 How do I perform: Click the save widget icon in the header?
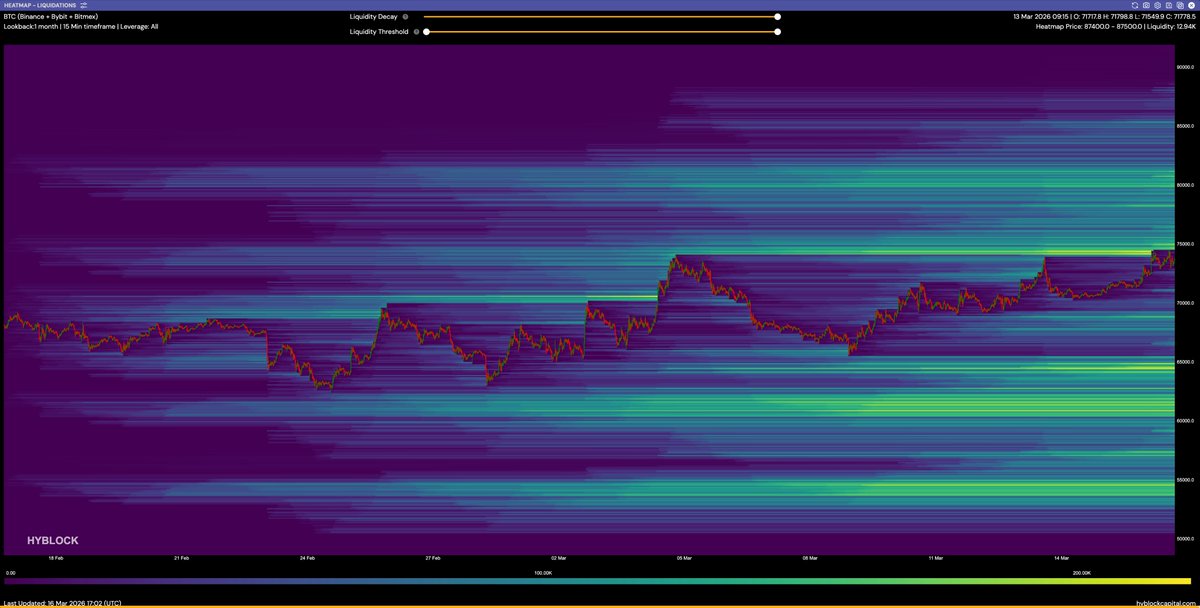1168,5
